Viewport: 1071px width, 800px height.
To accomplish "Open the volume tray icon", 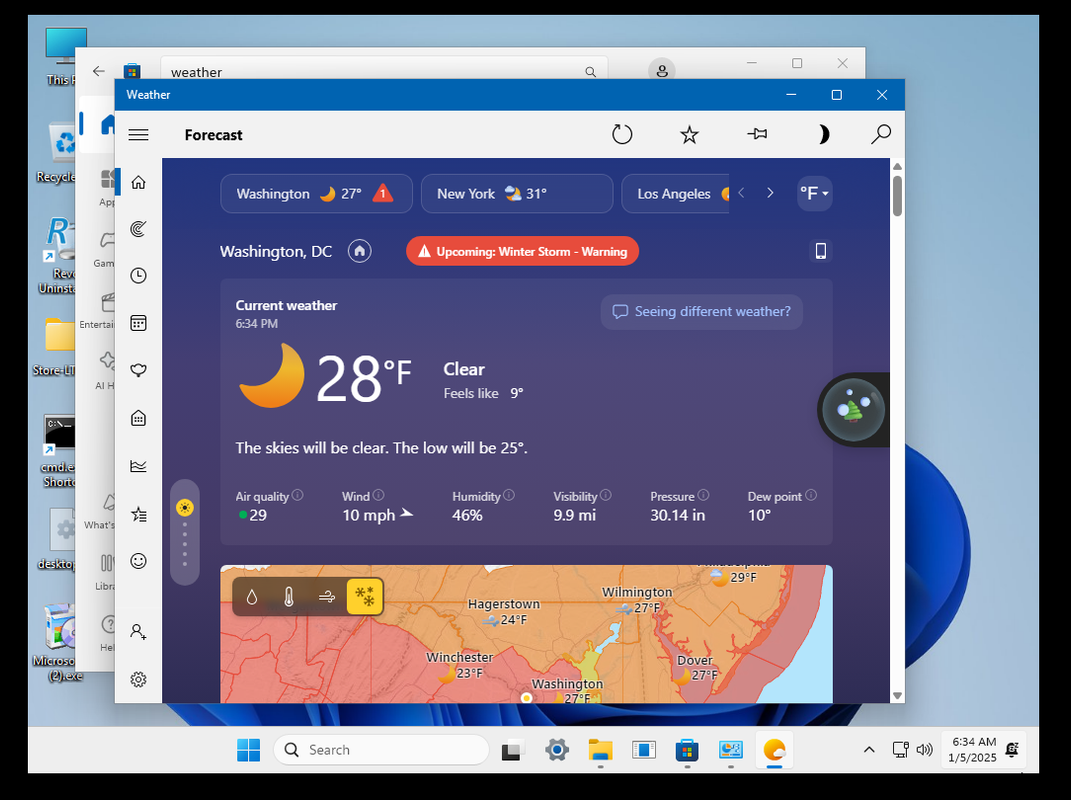I will (925, 750).
